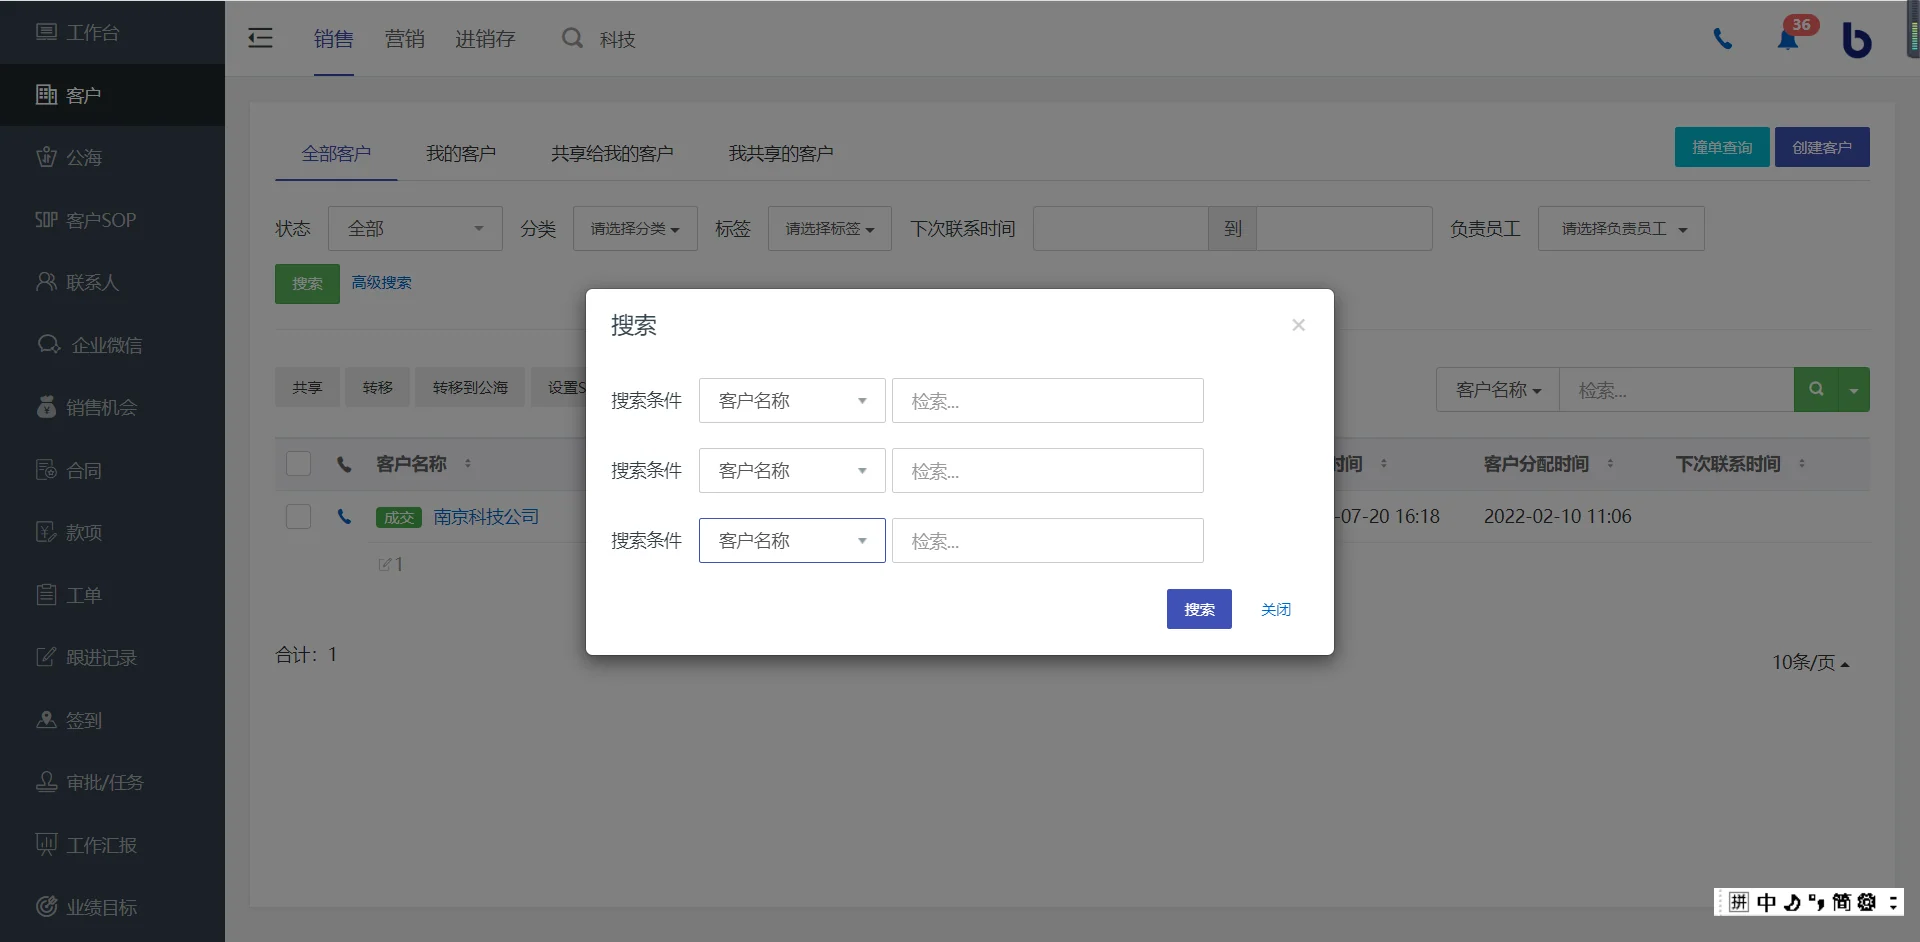Expand the green search button arrow
1920x942 pixels.
[1854, 390]
